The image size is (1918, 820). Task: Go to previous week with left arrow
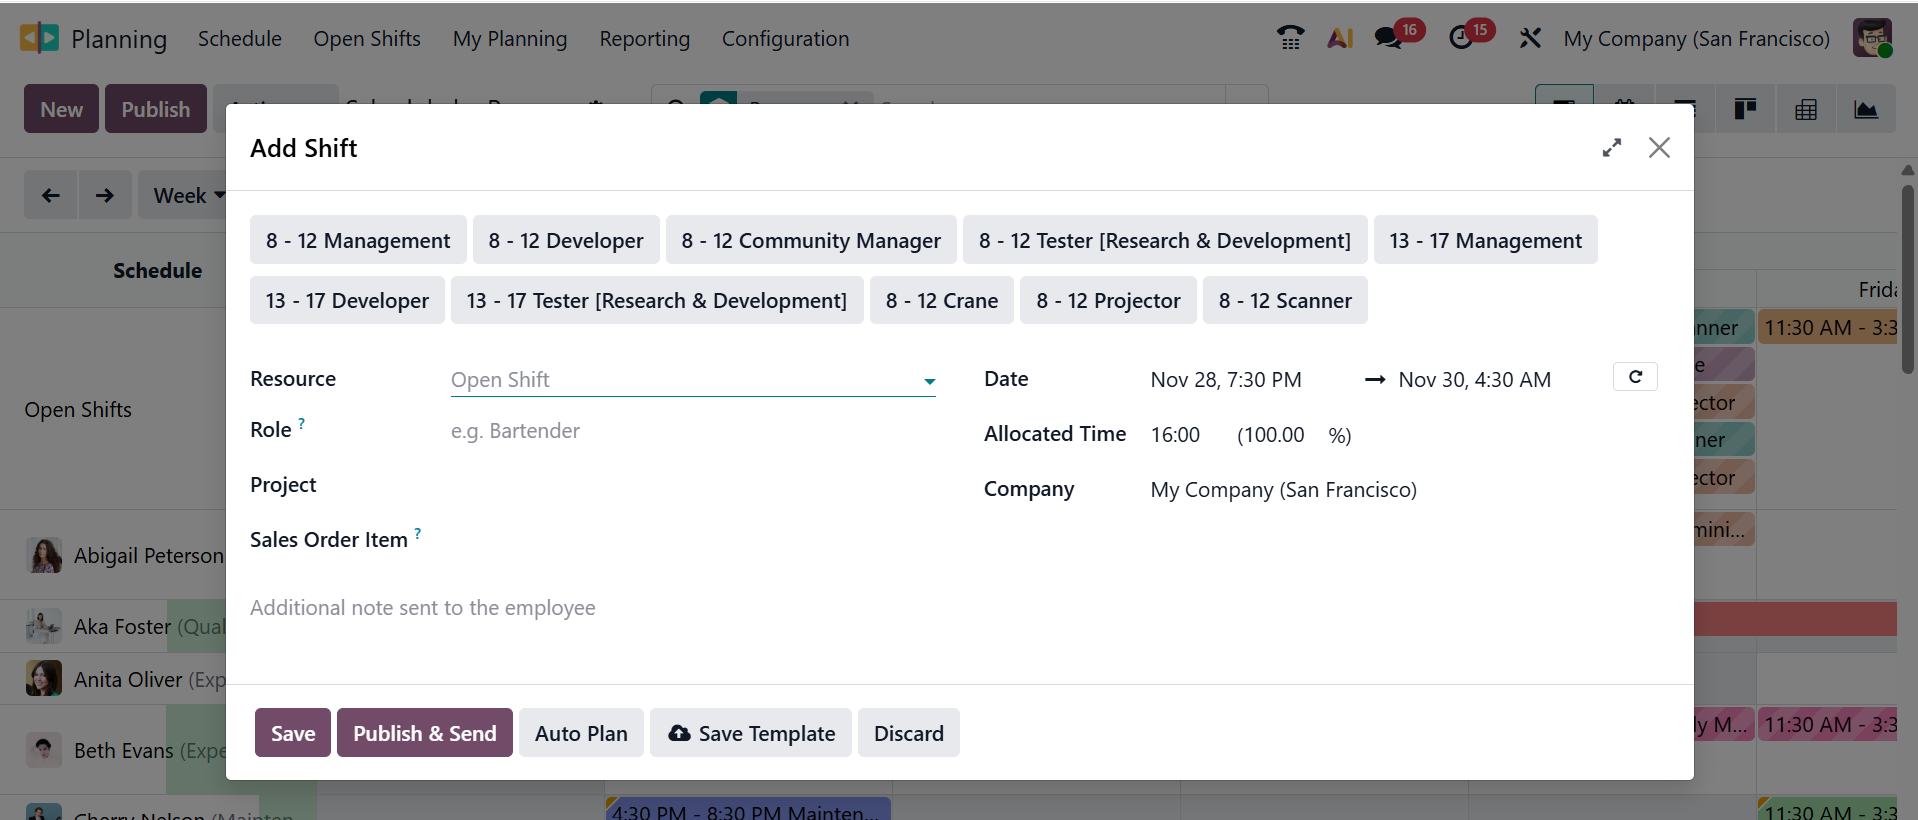[51, 196]
